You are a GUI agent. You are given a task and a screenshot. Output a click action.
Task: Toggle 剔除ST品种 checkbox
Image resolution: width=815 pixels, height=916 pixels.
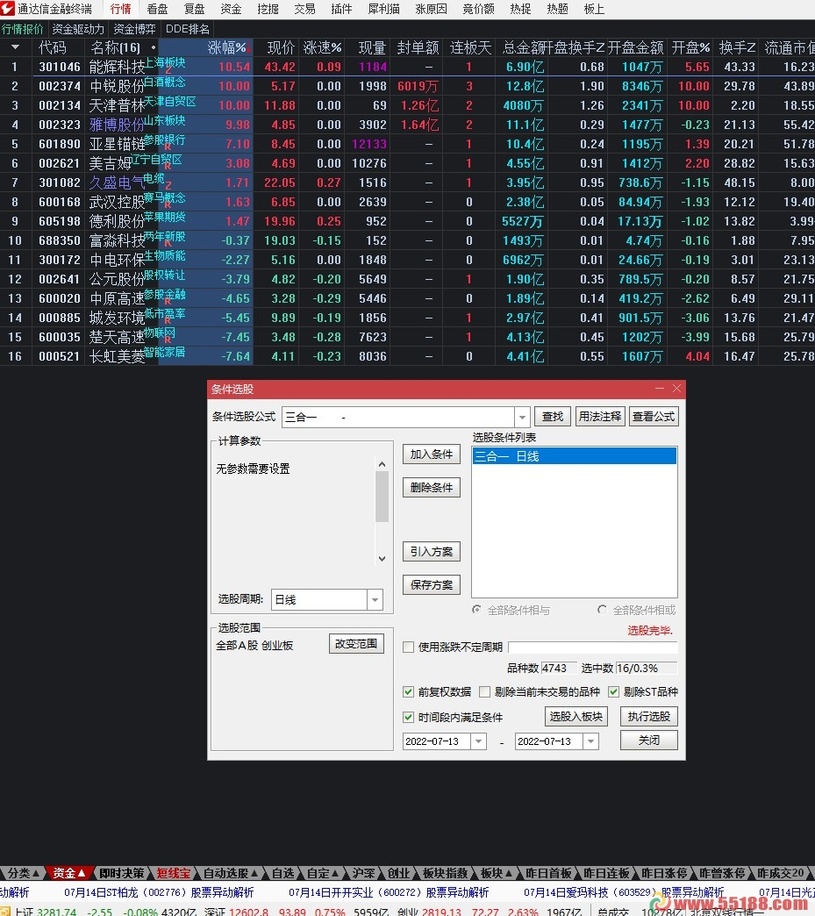614,691
